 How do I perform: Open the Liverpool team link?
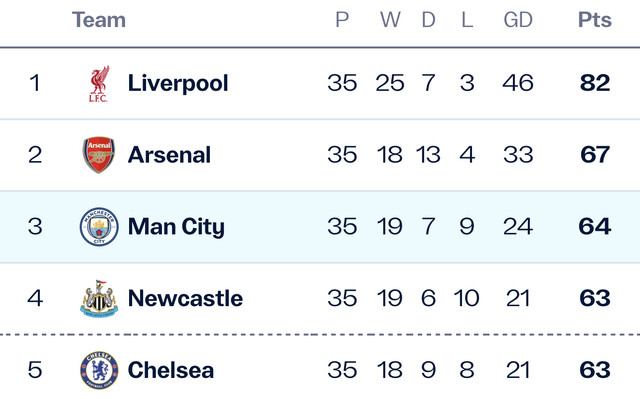pyautogui.click(x=178, y=84)
